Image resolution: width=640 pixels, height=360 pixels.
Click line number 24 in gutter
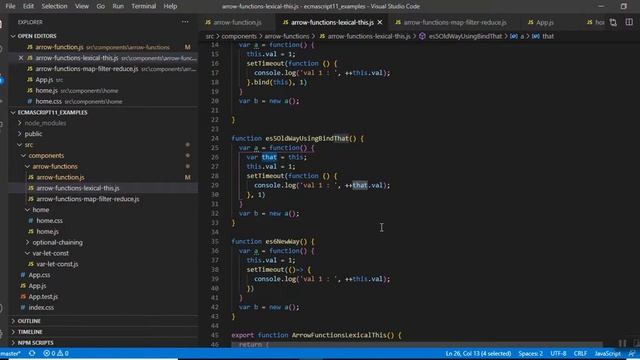[x=215, y=138]
